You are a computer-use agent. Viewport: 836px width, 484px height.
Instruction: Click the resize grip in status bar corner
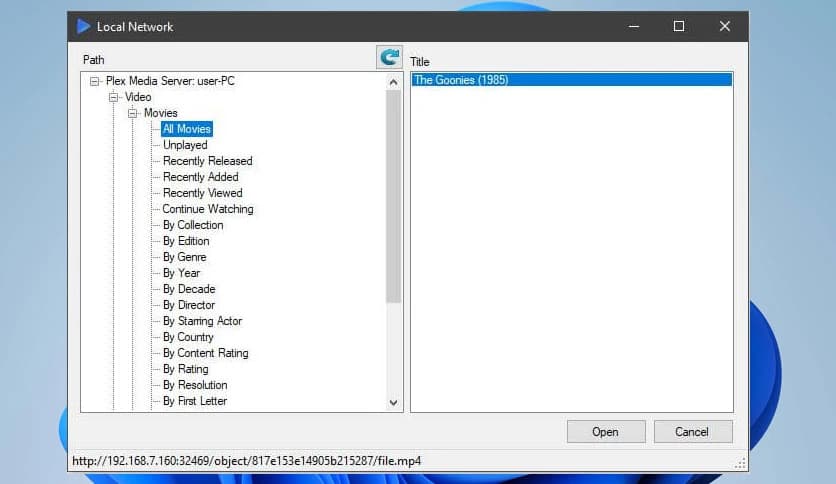tap(740, 463)
